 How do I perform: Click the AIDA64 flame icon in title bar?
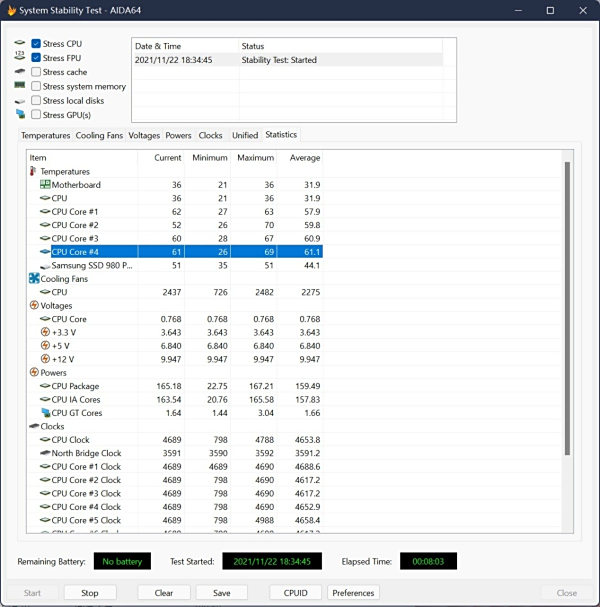click(x=11, y=10)
